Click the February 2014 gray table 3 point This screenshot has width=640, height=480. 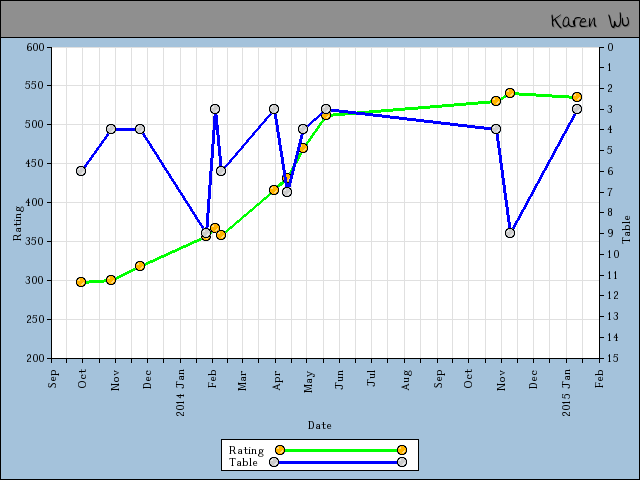pos(215,109)
